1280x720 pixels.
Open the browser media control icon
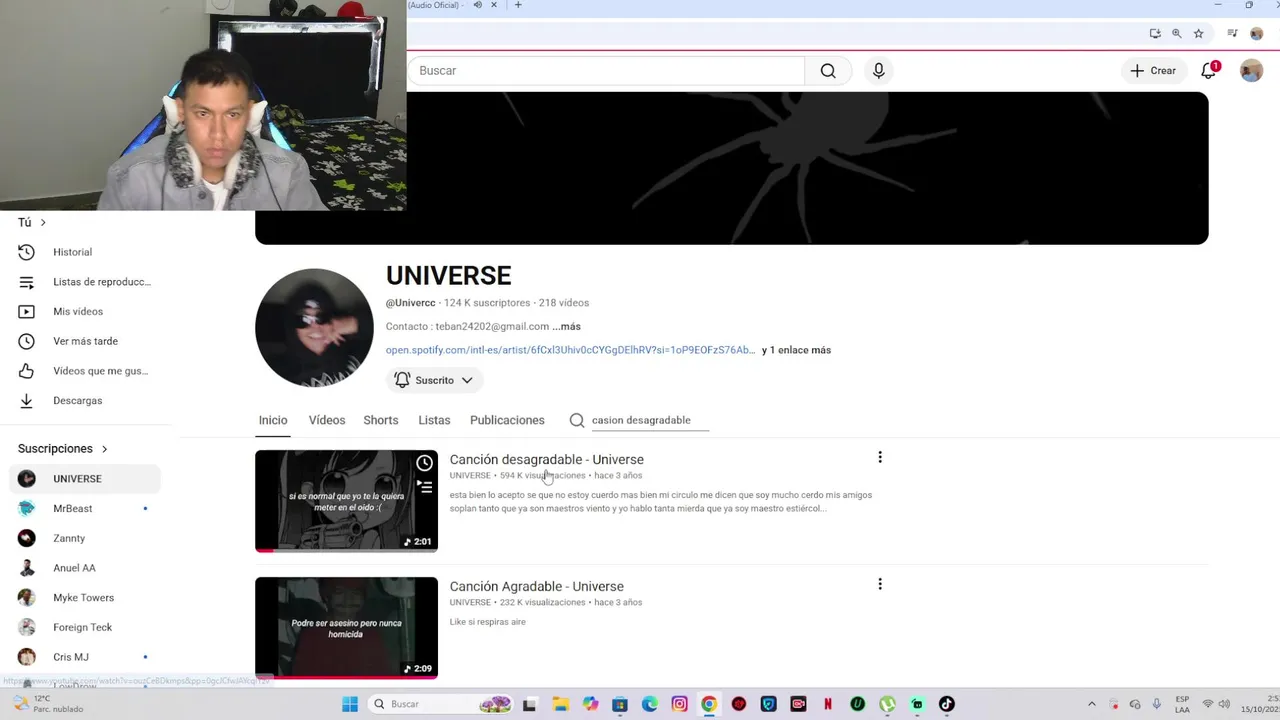coord(1231,33)
